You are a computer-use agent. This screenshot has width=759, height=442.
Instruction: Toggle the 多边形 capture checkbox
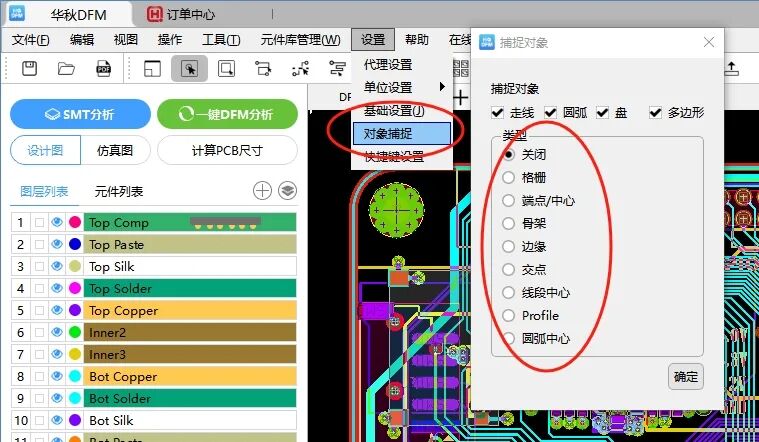tap(655, 113)
